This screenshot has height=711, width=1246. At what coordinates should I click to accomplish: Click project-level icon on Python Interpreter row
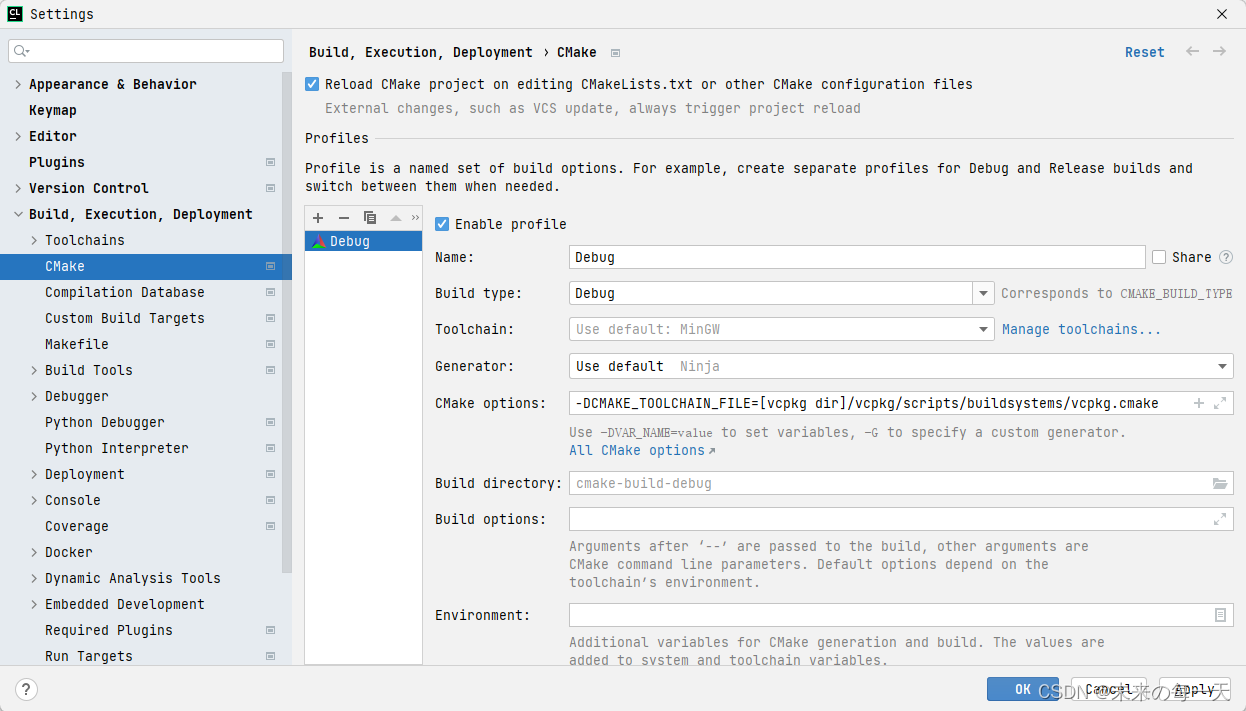click(x=270, y=448)
